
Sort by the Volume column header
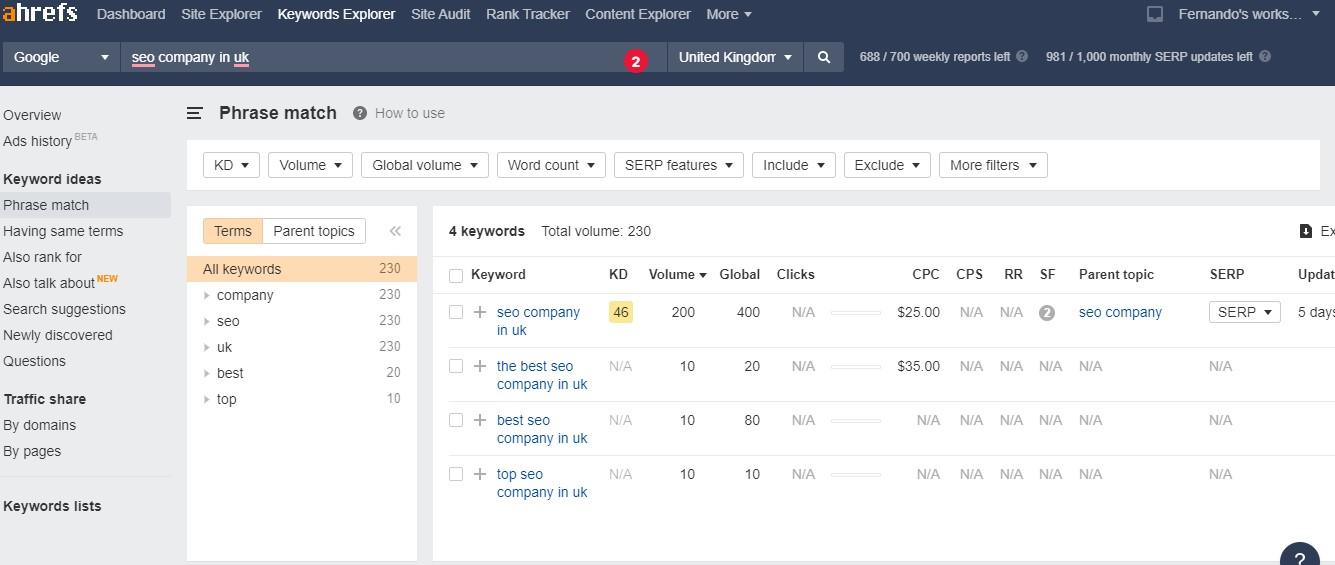(x=677, y=274)
